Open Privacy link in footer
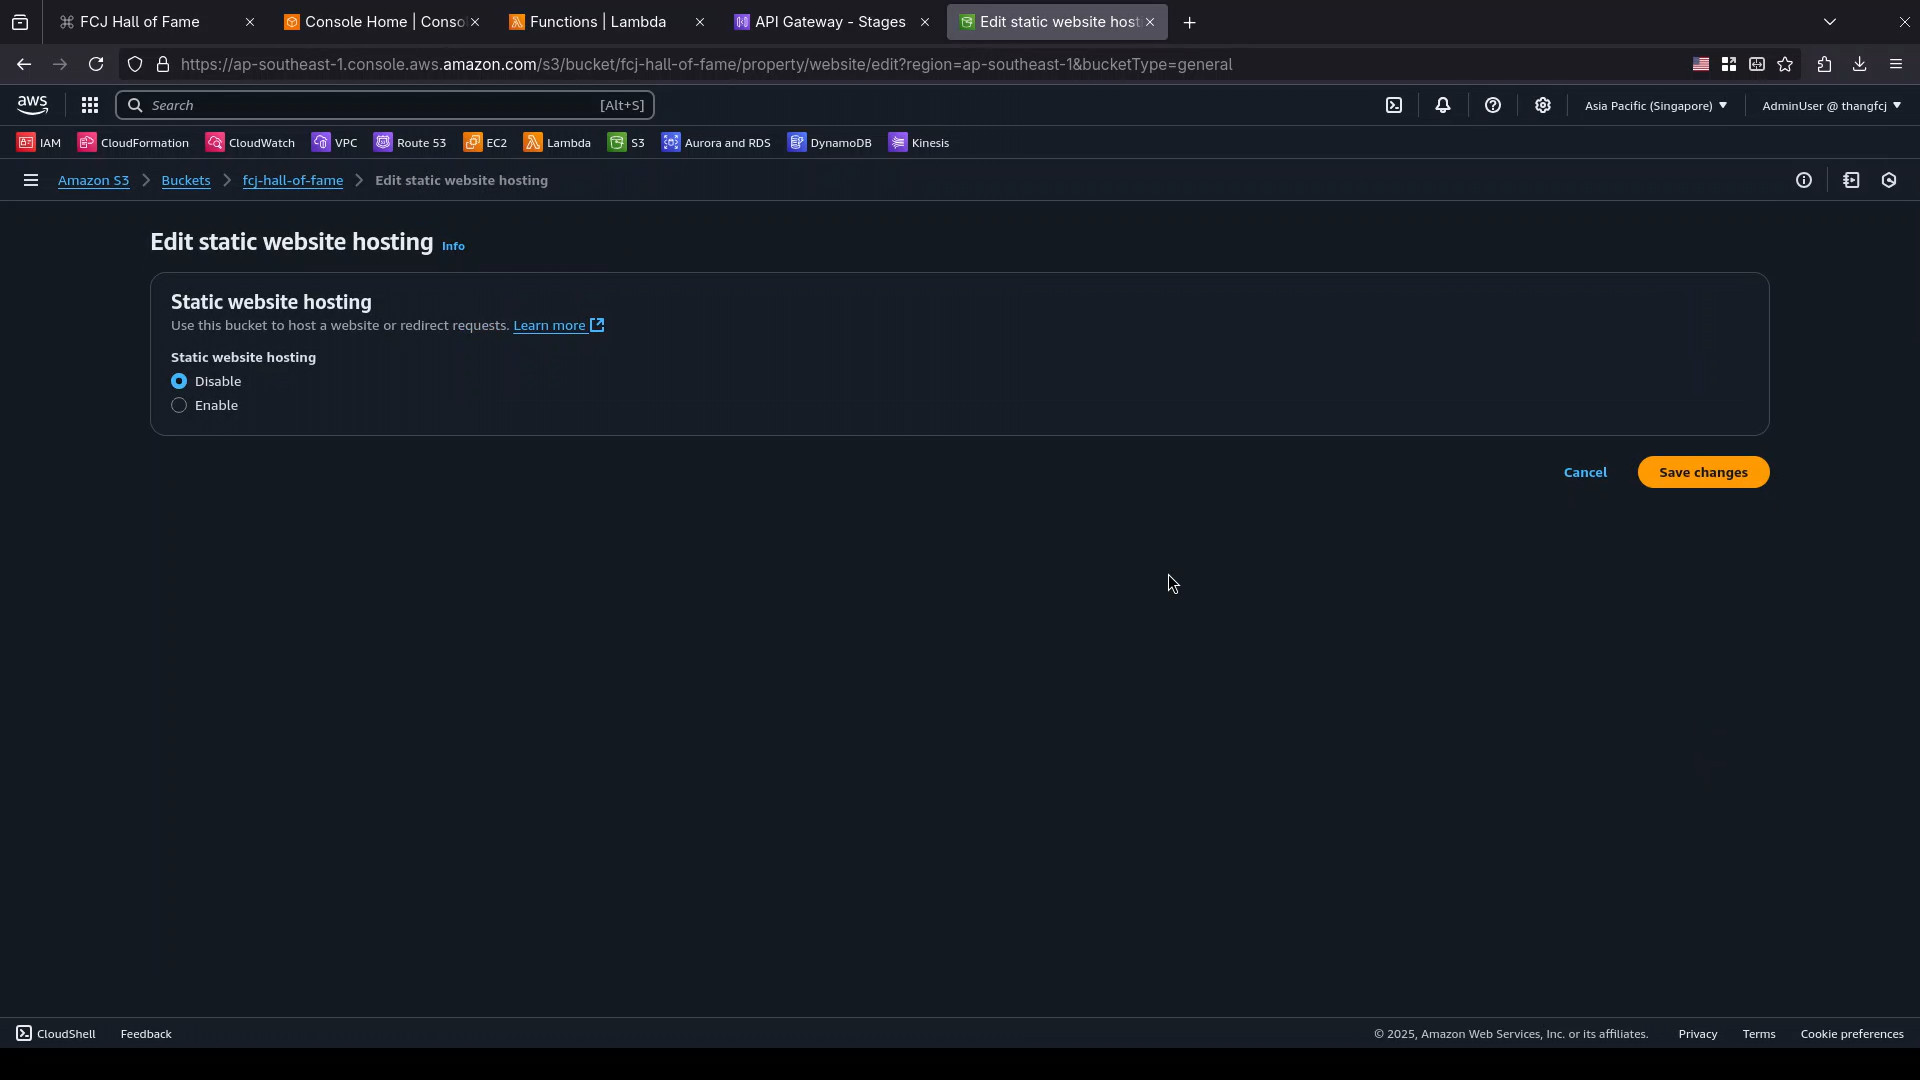Image resolution: width=1920 pixels, height=1080 pixels. (1698, 1034)
